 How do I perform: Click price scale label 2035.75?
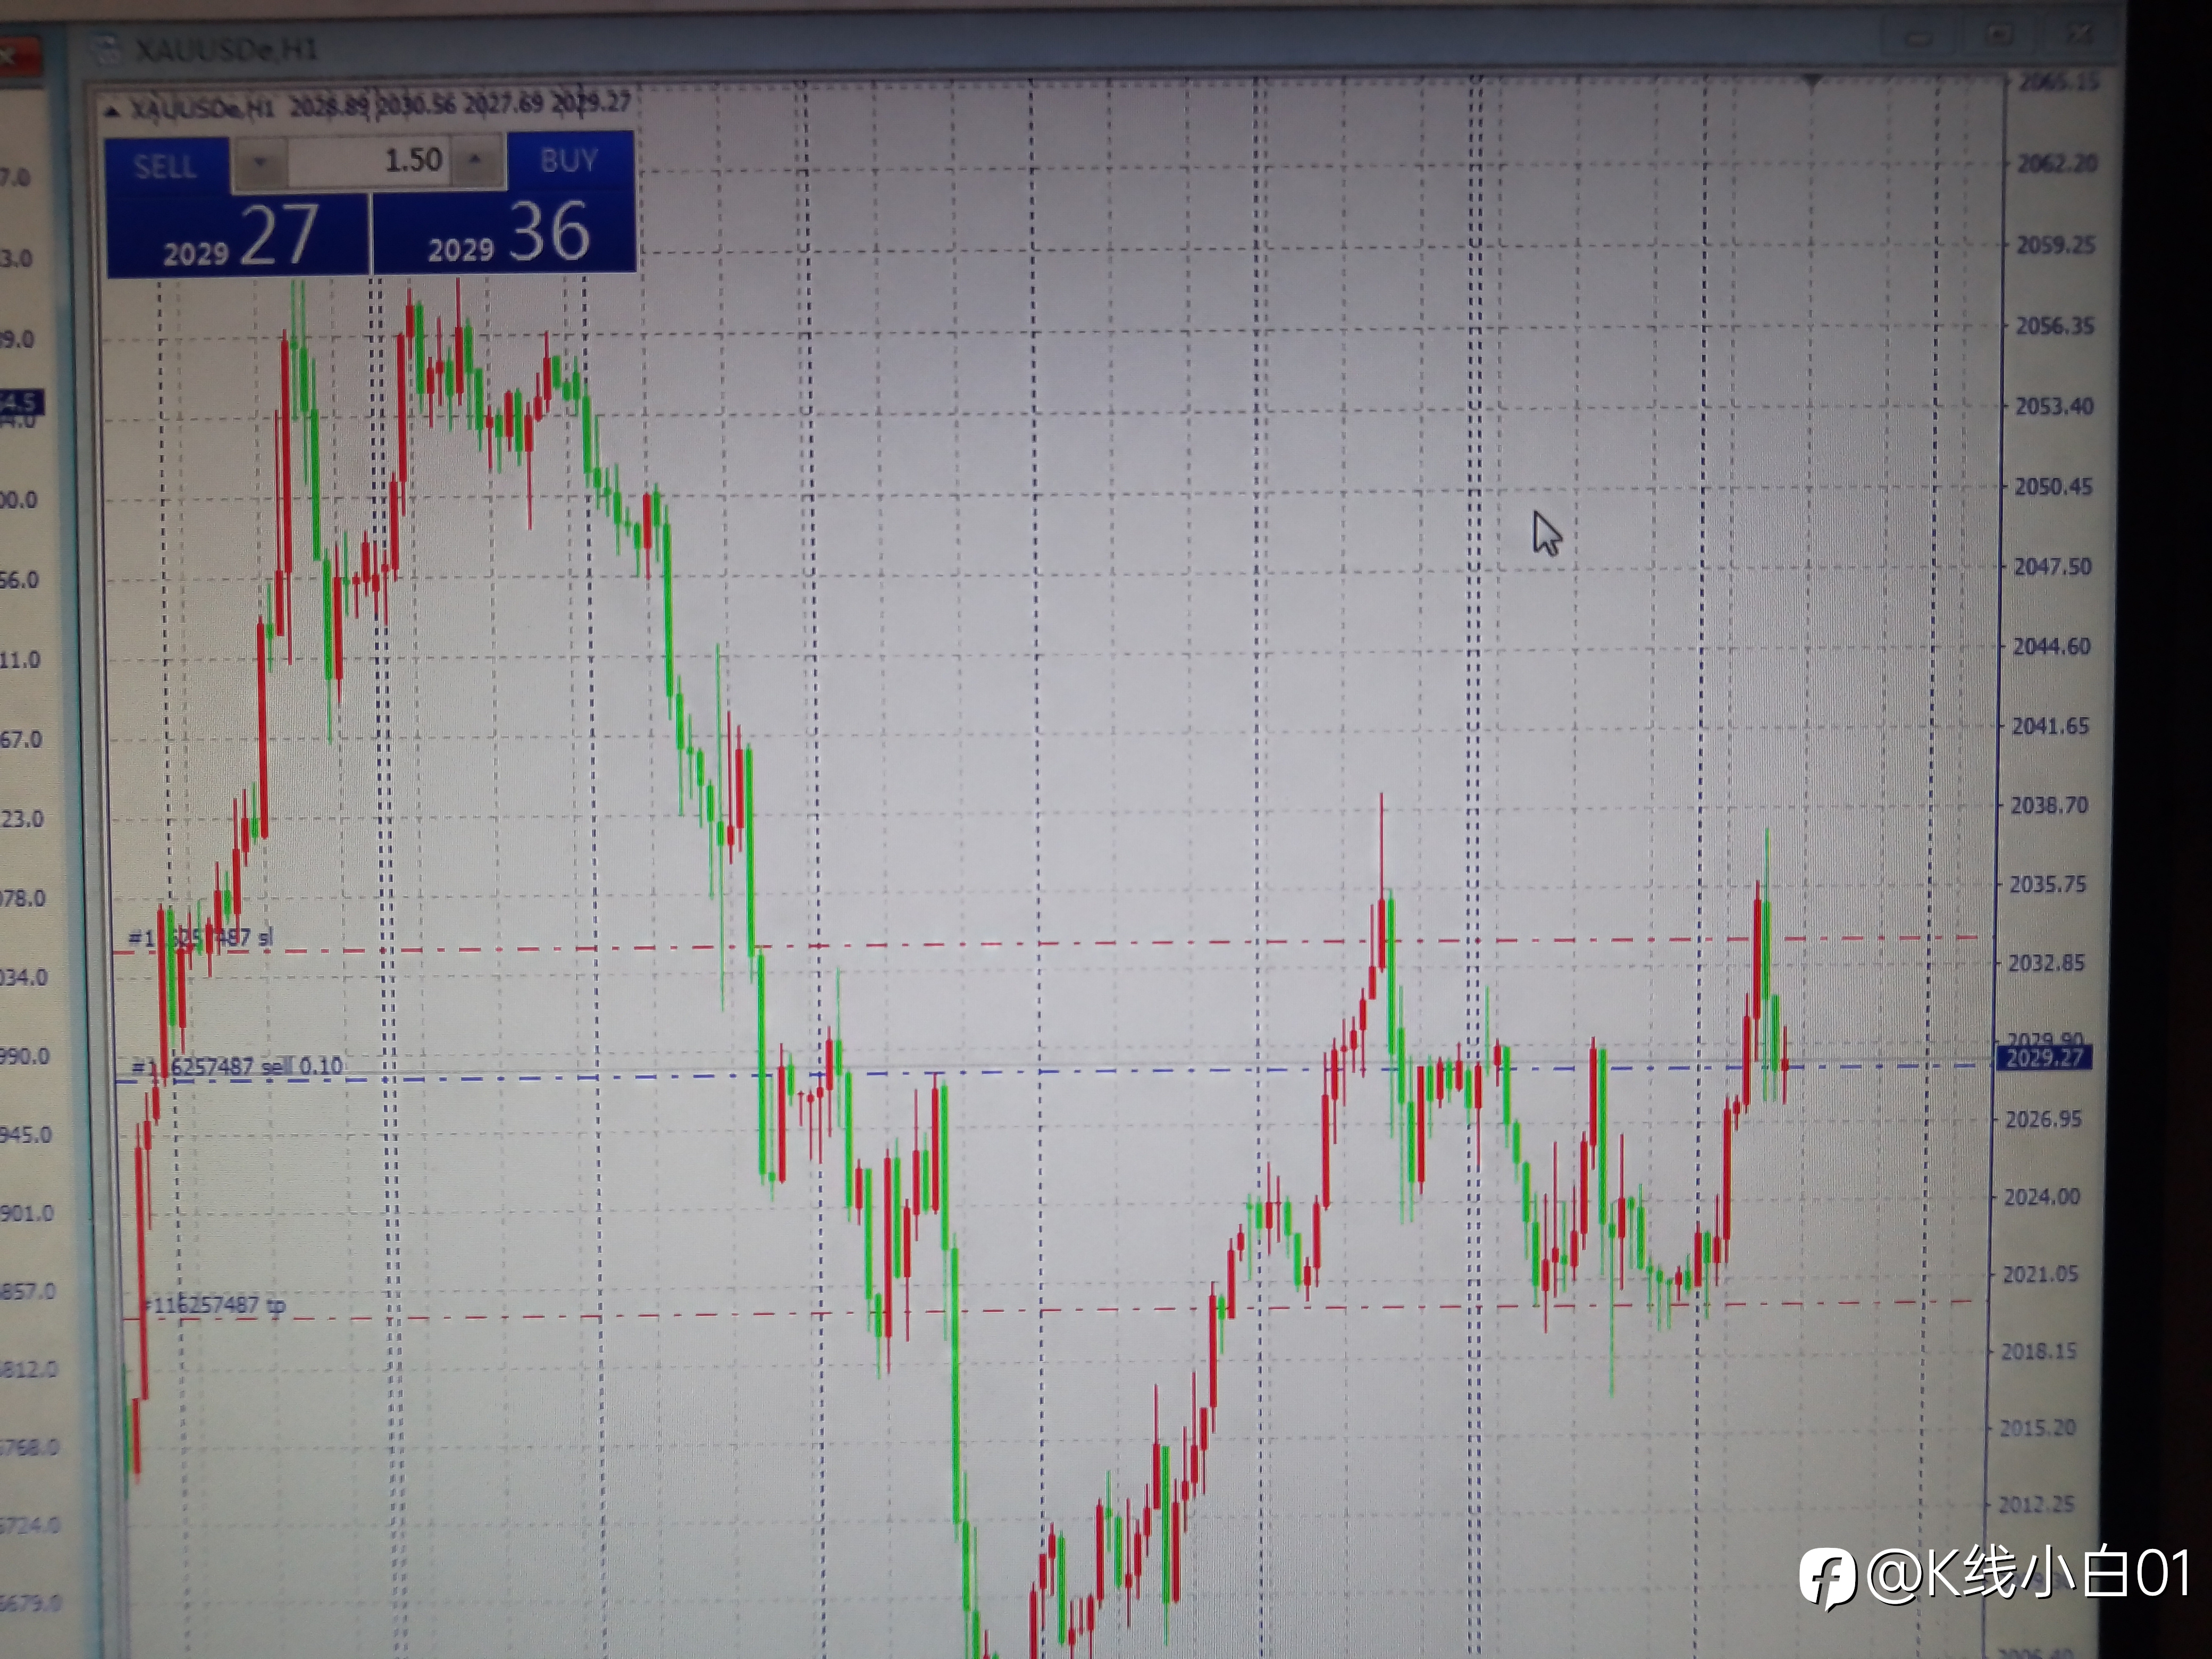[2047, 884]
